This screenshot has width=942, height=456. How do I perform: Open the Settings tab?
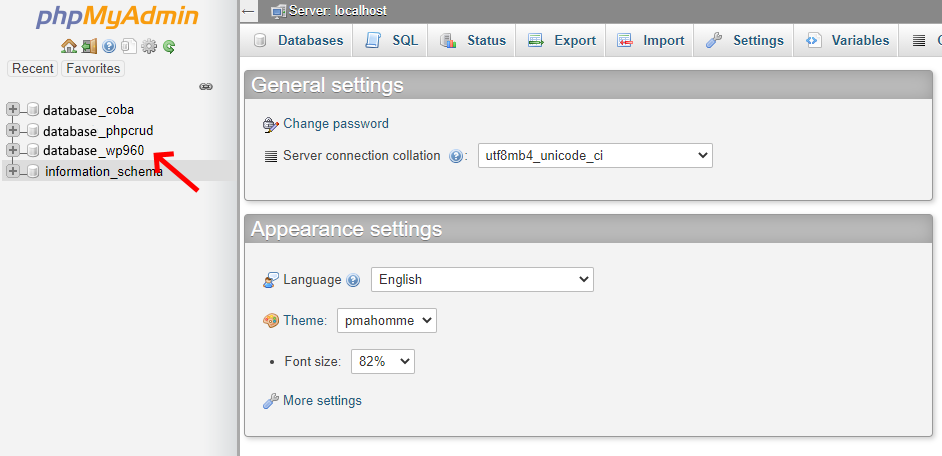click(744, 40)
